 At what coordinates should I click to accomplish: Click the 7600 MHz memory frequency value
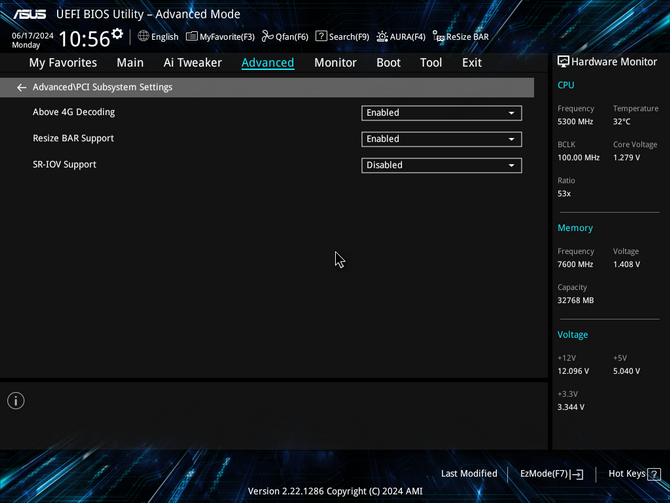point(575,264)
